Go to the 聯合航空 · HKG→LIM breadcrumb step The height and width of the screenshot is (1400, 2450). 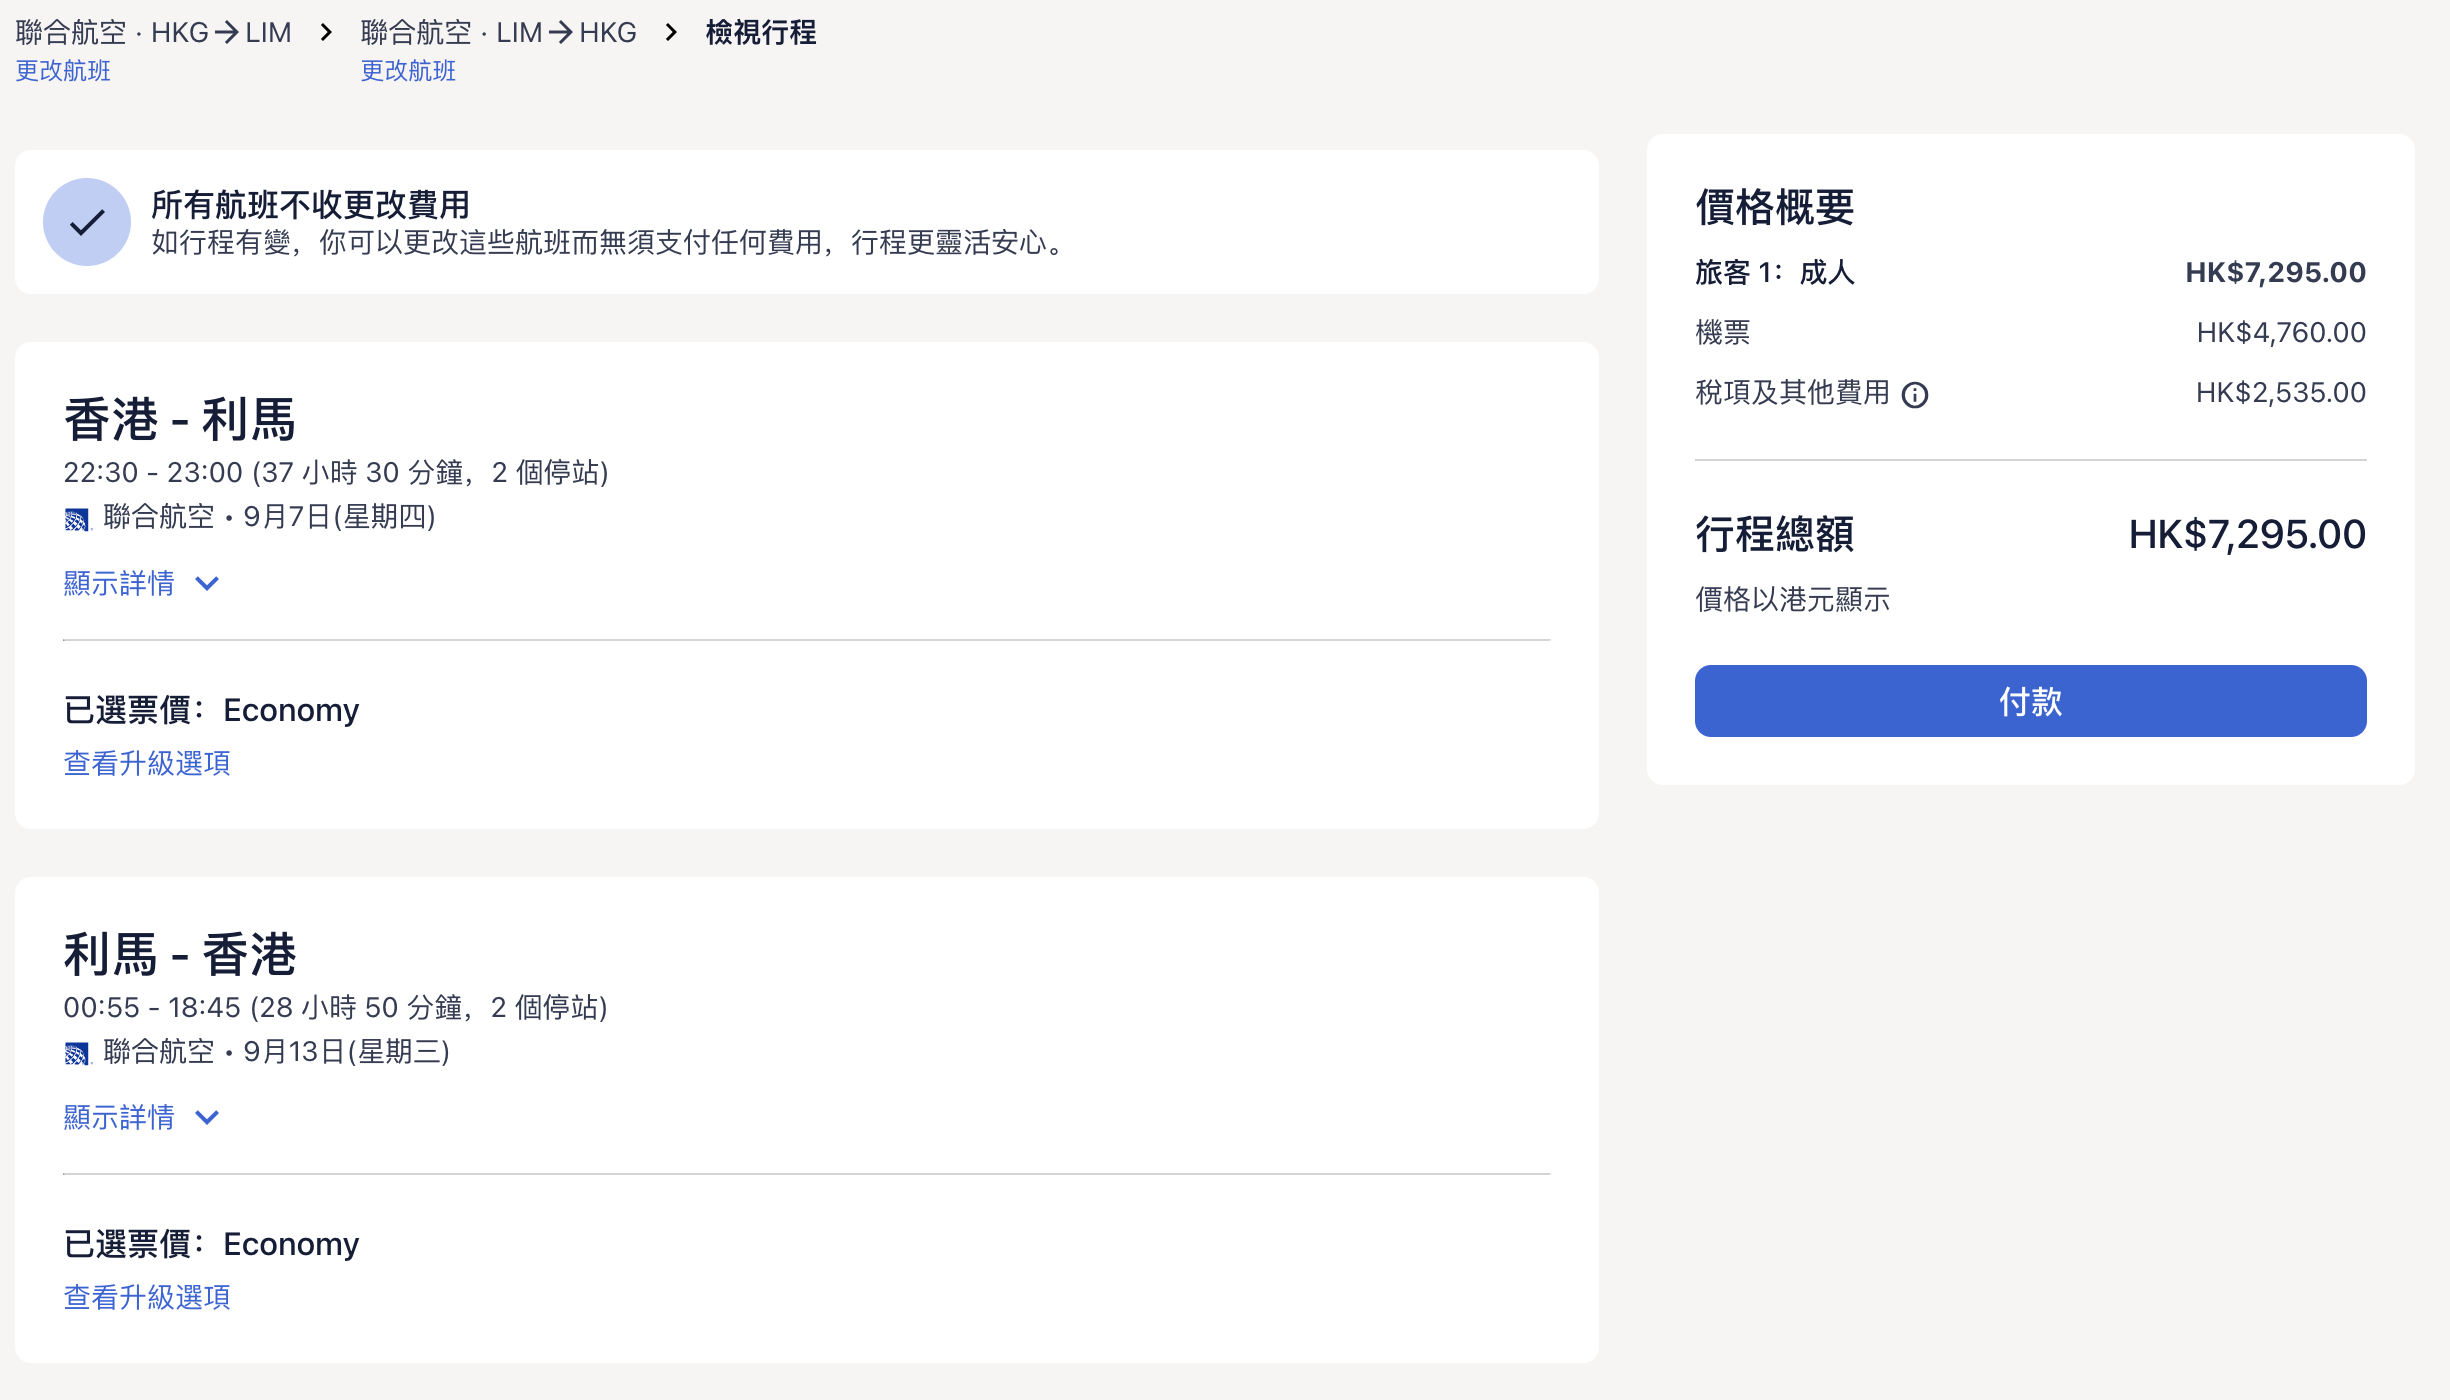(x=153, y=33)
